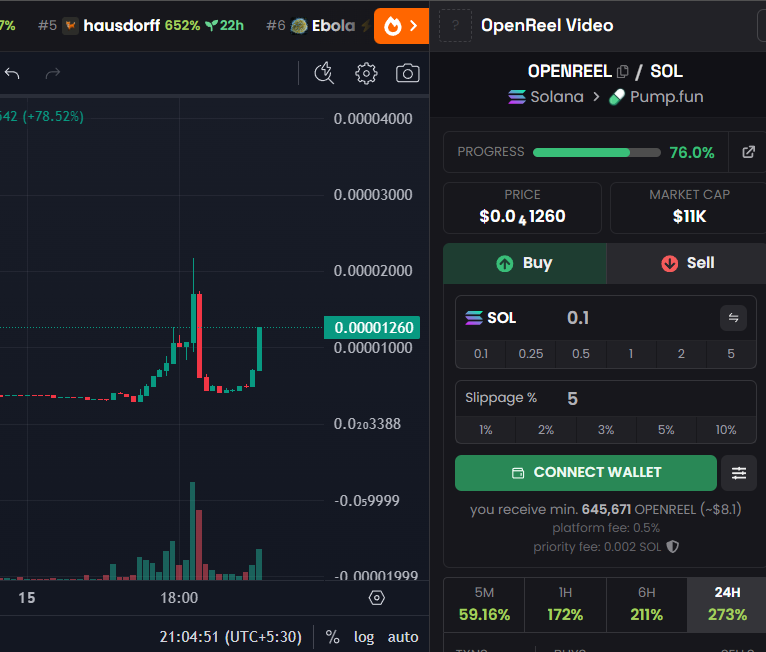Select Sell tab
The image size is (766, 652).
point(687,263)
